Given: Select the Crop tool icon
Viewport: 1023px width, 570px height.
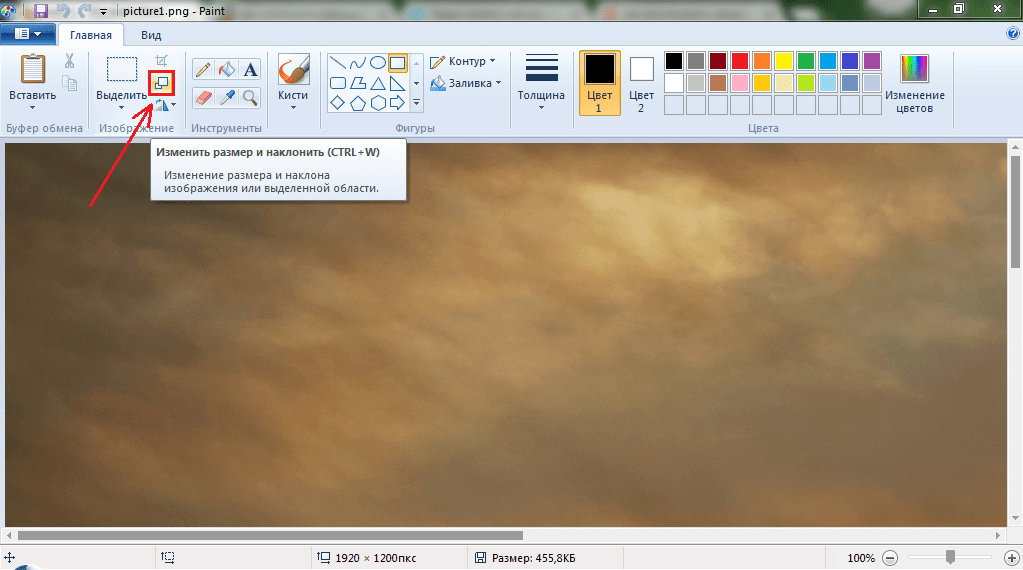Looking at the screenshot, I should pyautogui.click(x=161, y=61).
